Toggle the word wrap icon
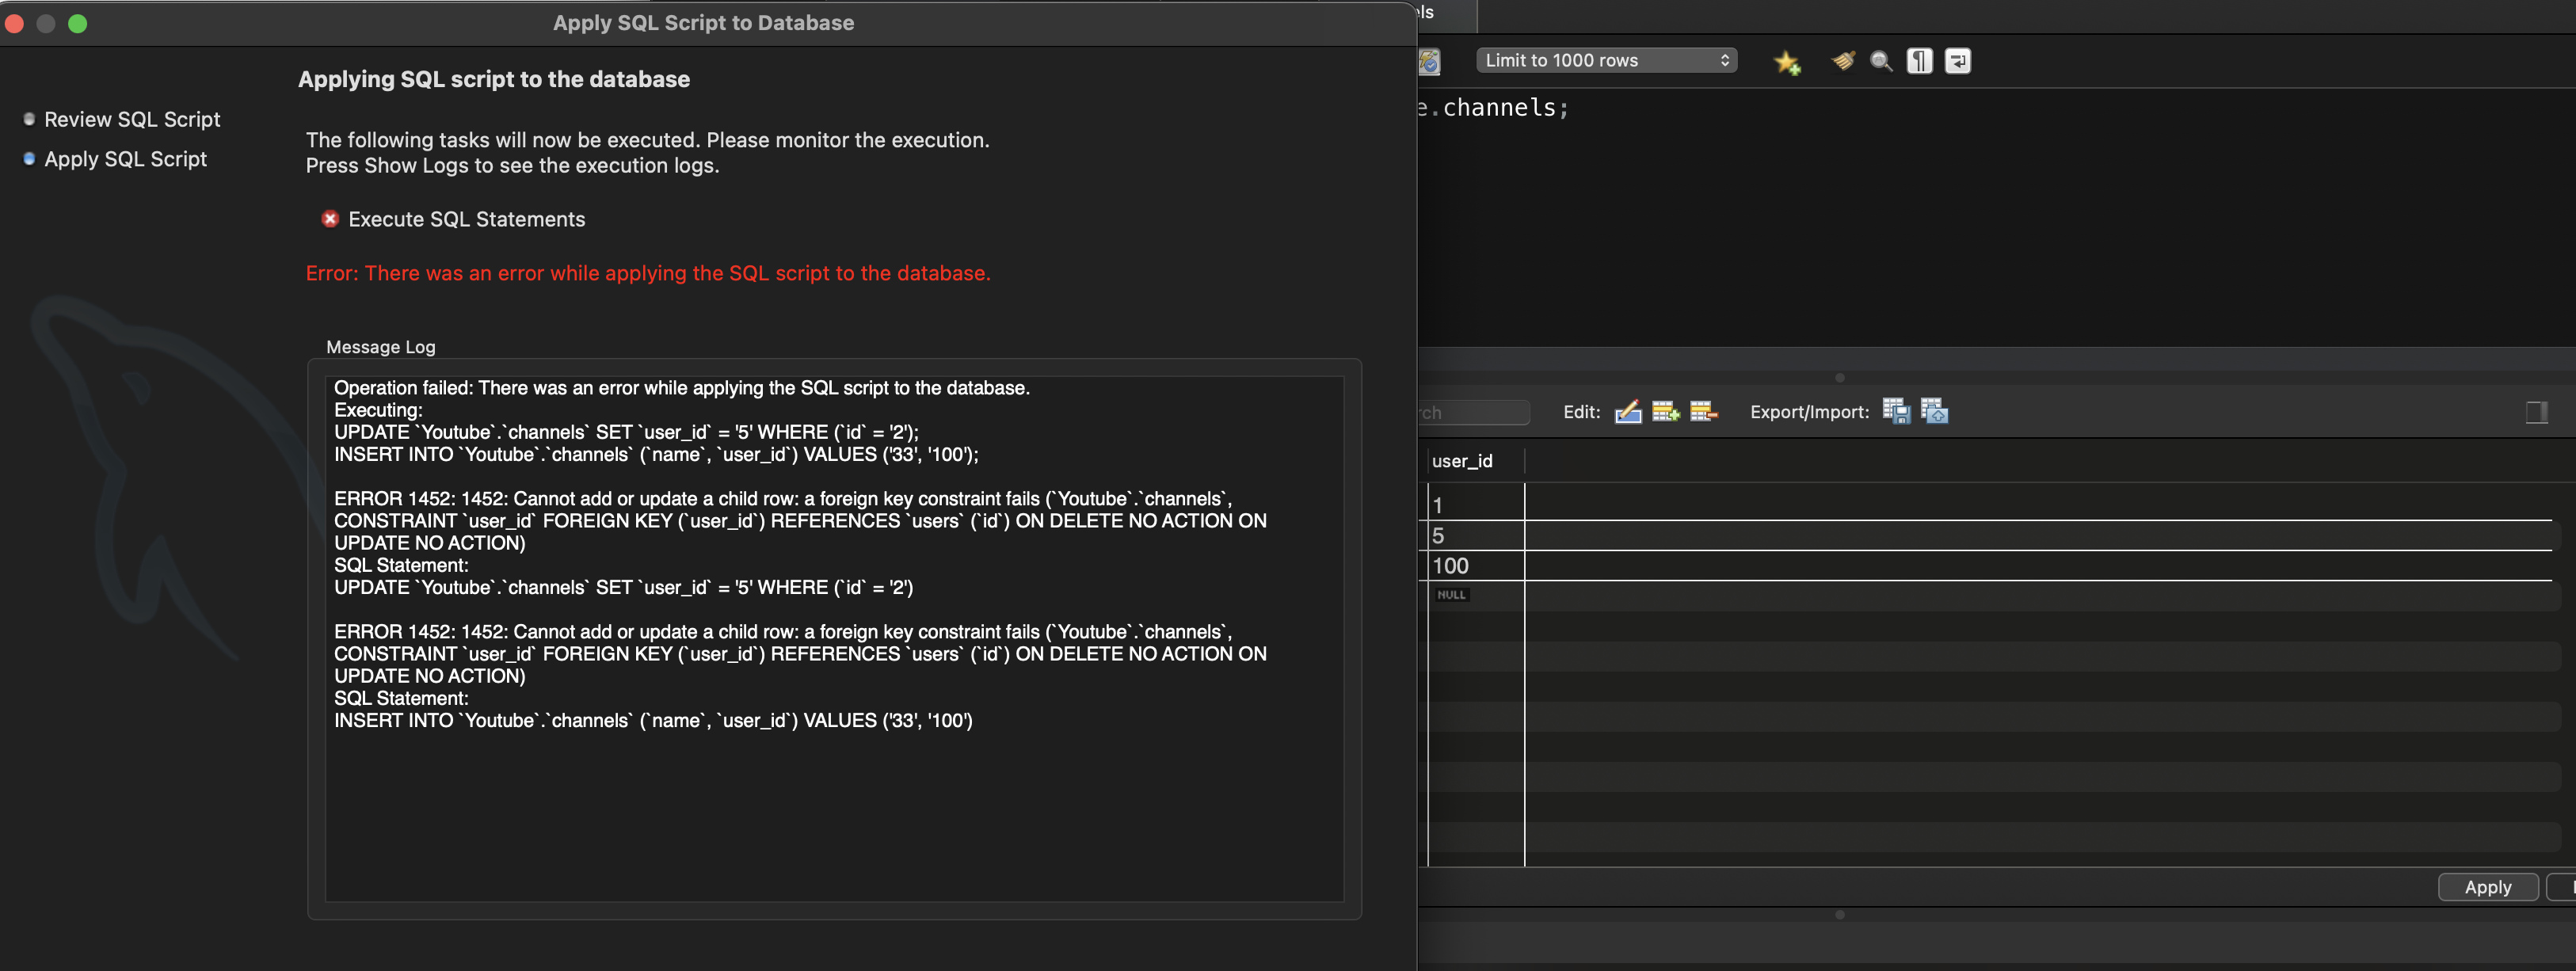Viewport: 2576px width, 971px height. coord(1957,62)
